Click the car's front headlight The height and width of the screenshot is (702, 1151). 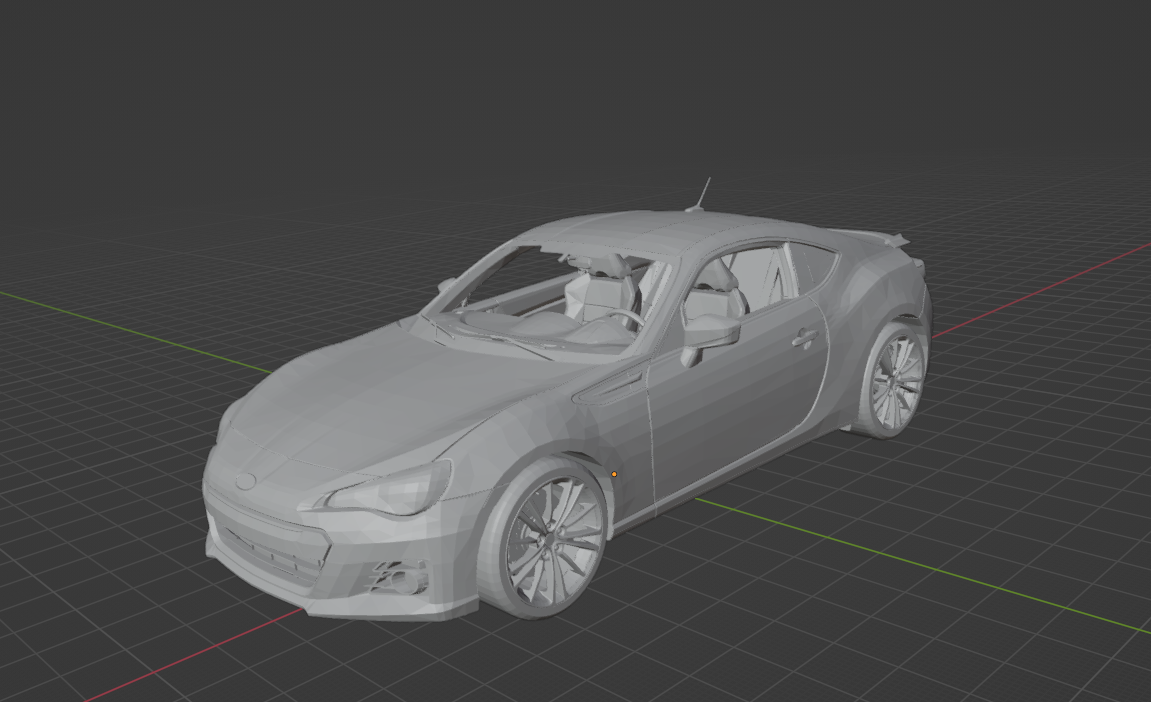[388, 488]
